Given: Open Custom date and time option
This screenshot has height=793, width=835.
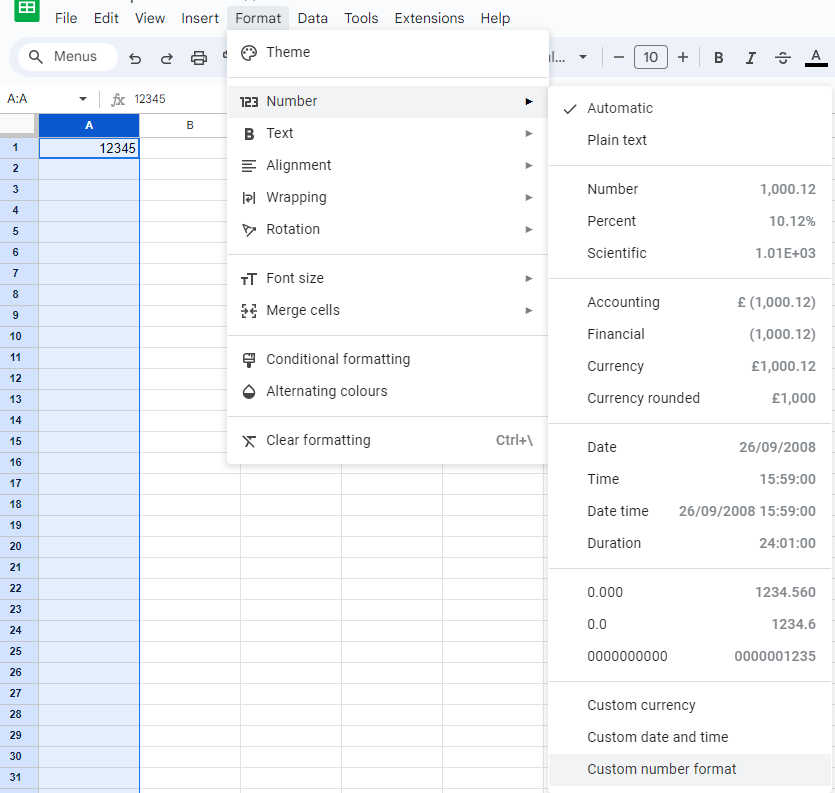Looking at the screenshot, I should pyautogui.click(x=690, y=737).
